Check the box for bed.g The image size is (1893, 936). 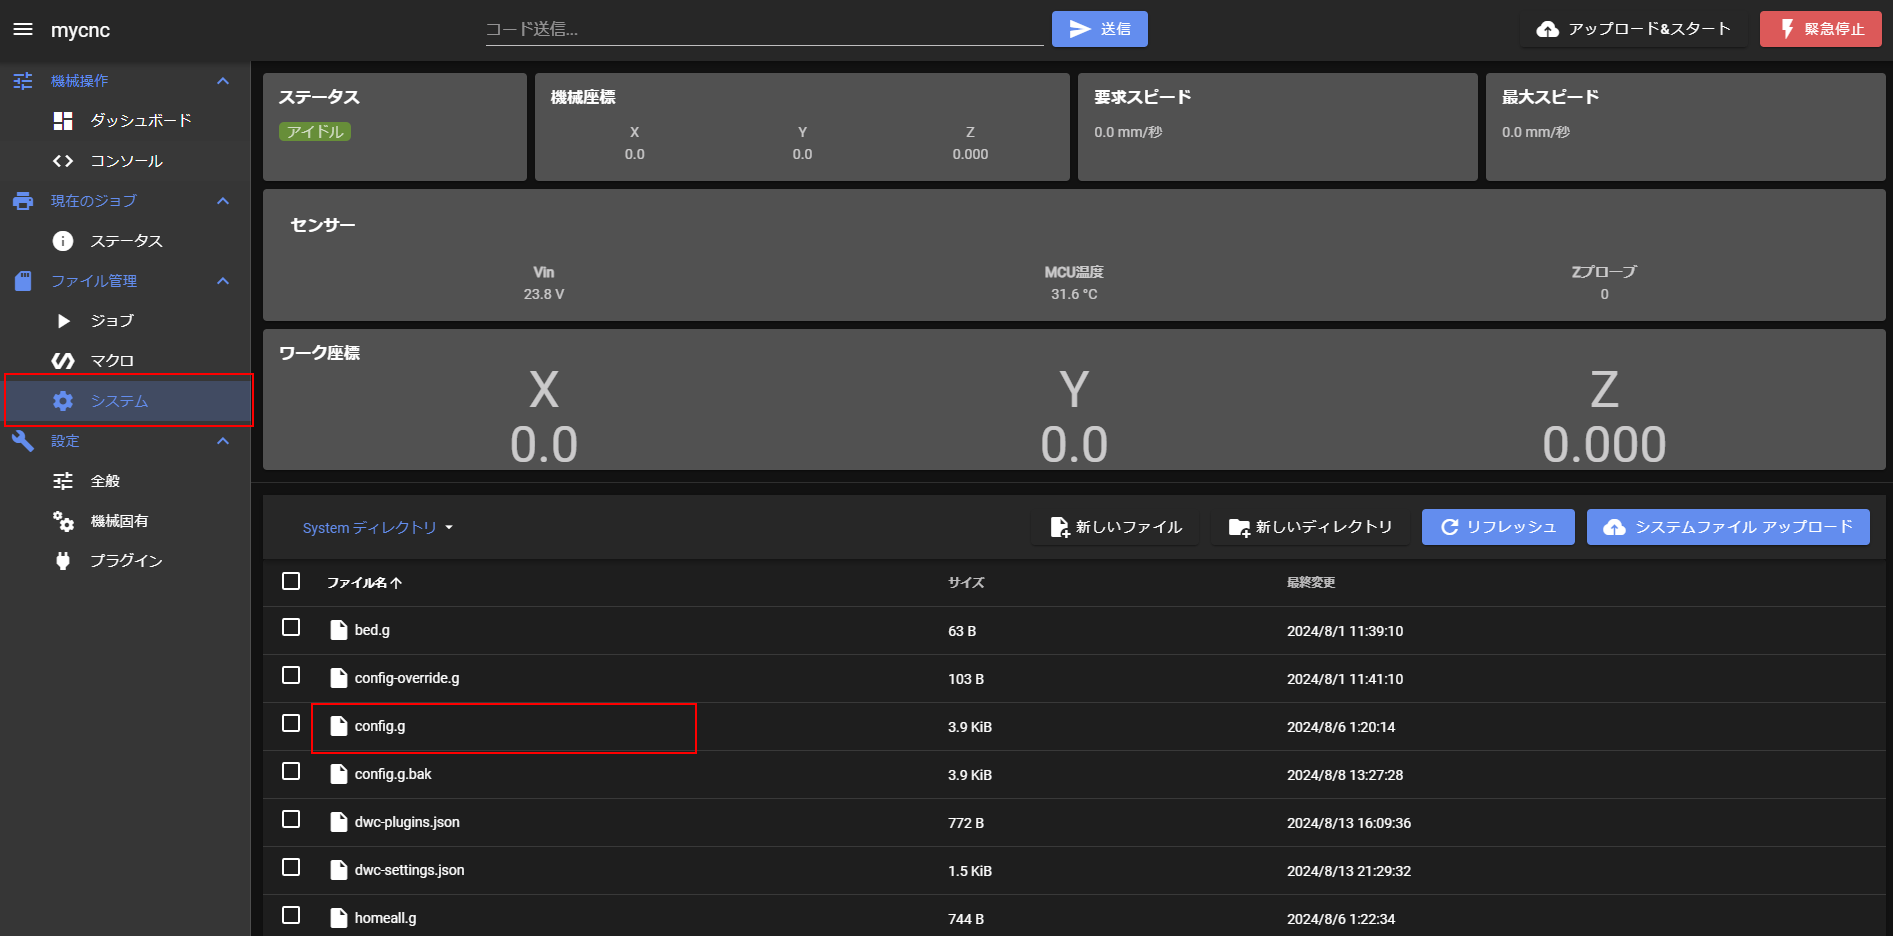[x=291, y=627]
